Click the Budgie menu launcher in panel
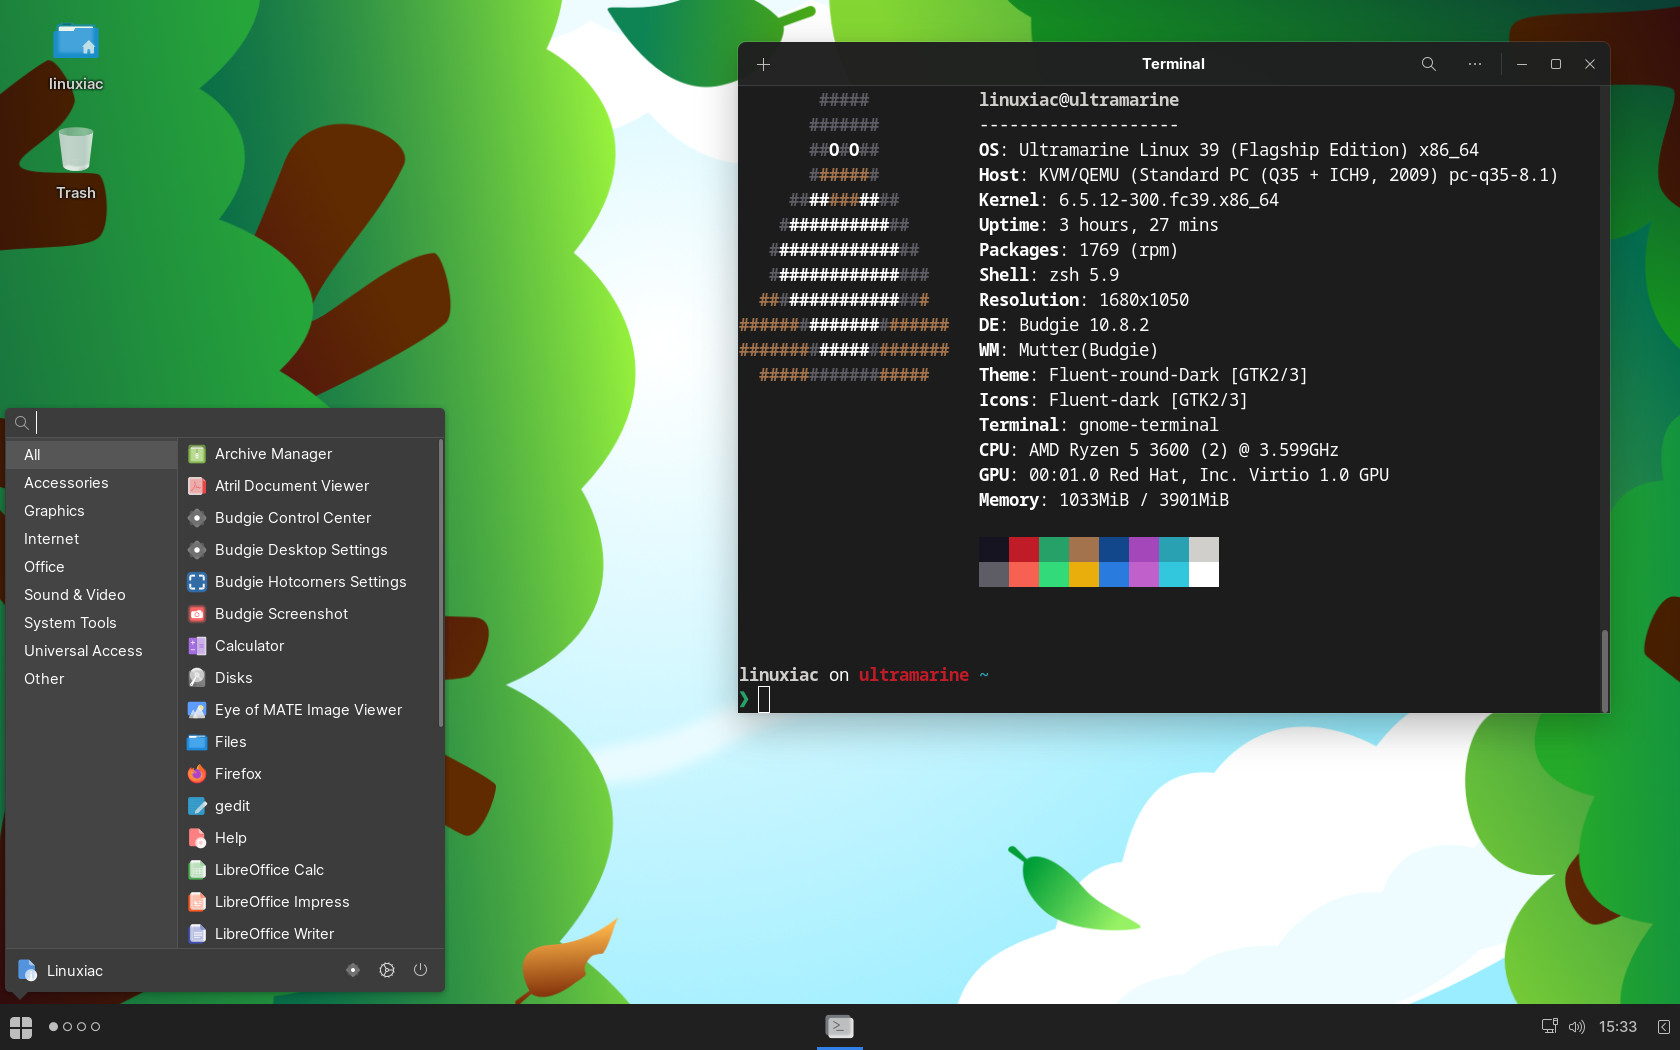The width and height of the screenshot is (1680, 1050). coord(21,1027)
